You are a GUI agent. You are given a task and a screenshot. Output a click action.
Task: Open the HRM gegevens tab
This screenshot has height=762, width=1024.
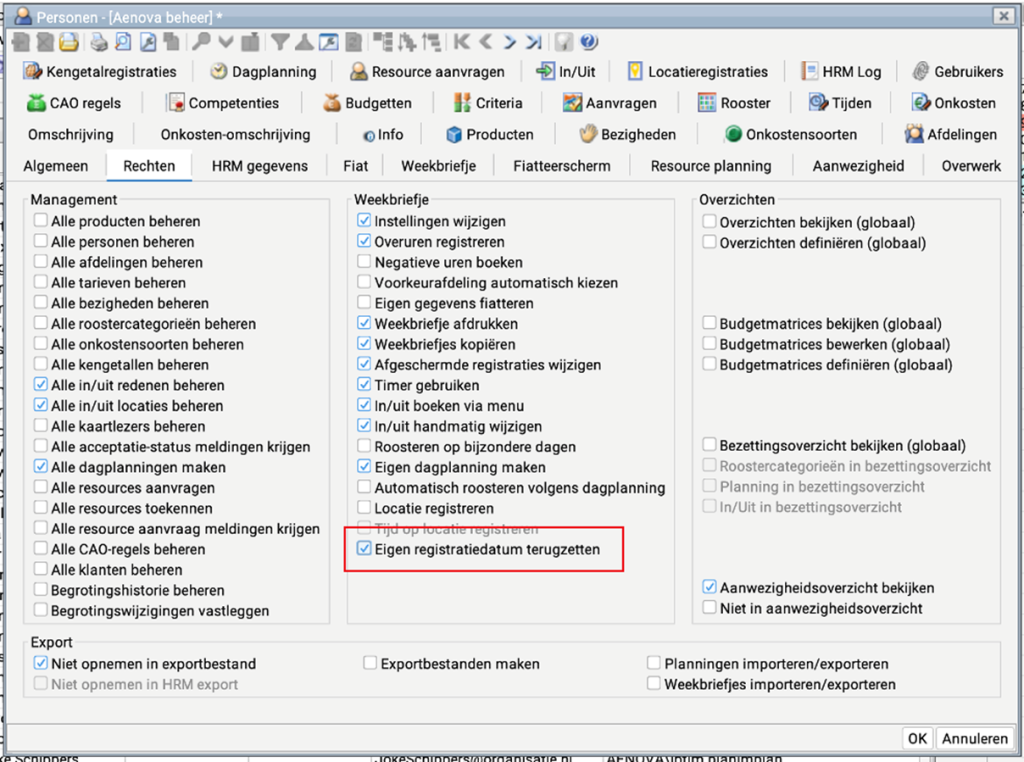coord(259,166)
